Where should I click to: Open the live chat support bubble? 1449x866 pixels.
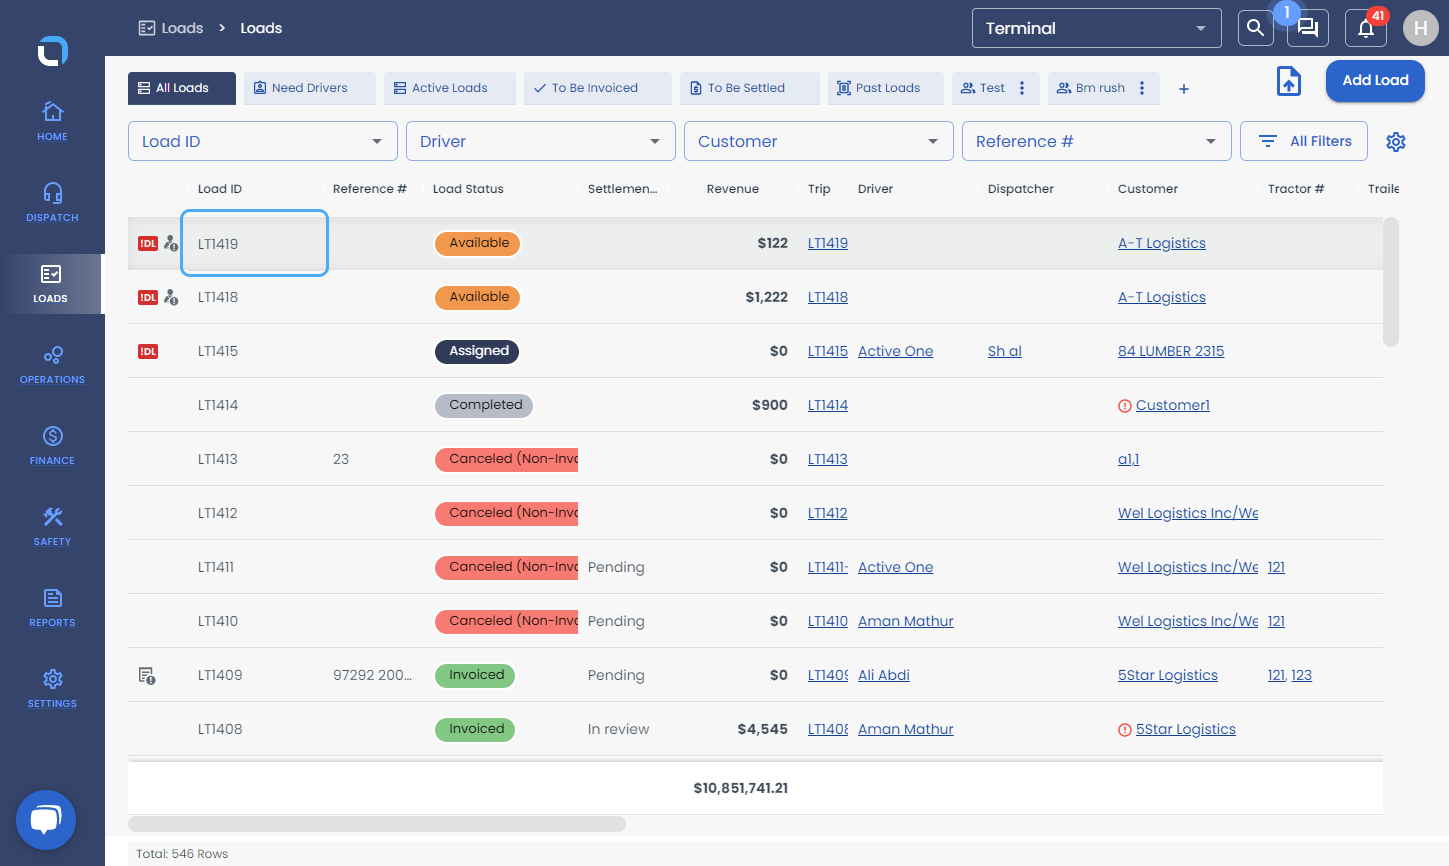tap(46, 820)
